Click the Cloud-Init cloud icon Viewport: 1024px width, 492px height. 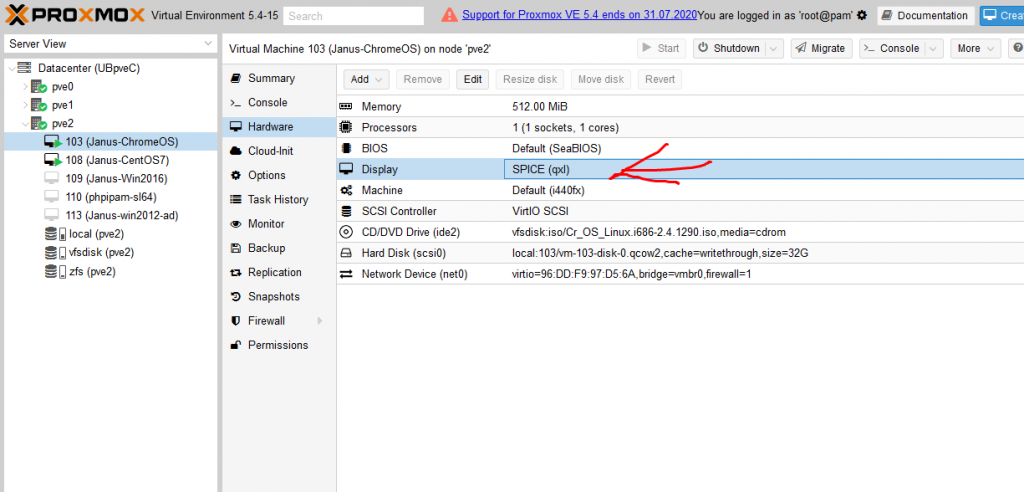[x=236, y=151]
